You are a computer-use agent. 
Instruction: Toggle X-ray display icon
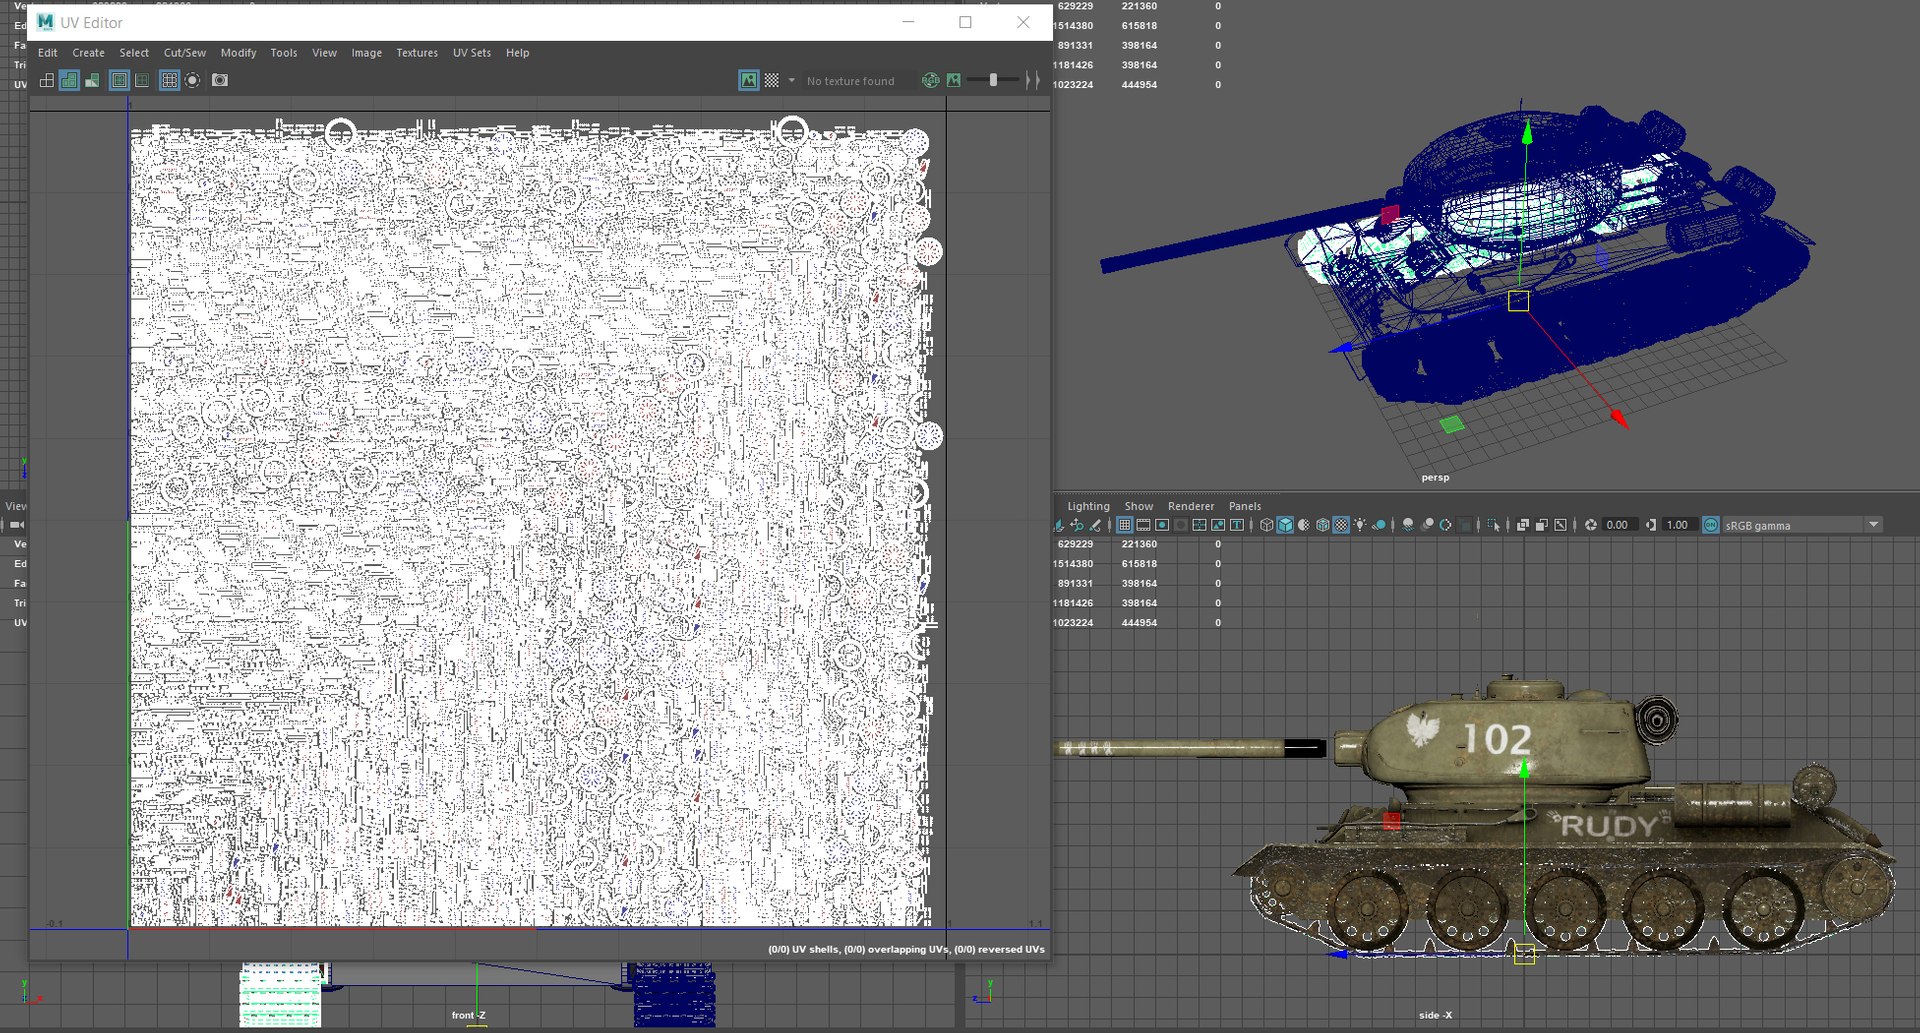(1523, 525)
